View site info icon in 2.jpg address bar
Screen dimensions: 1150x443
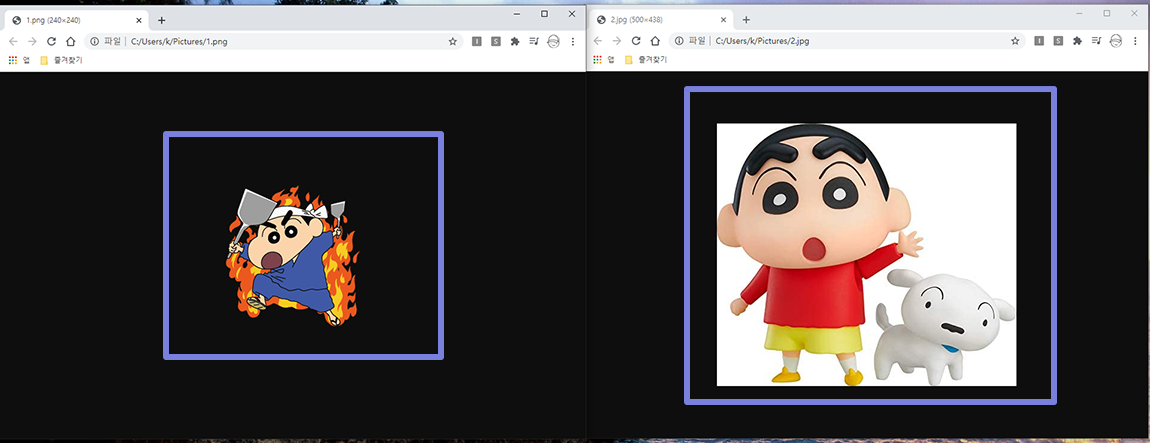pos(678,41)
